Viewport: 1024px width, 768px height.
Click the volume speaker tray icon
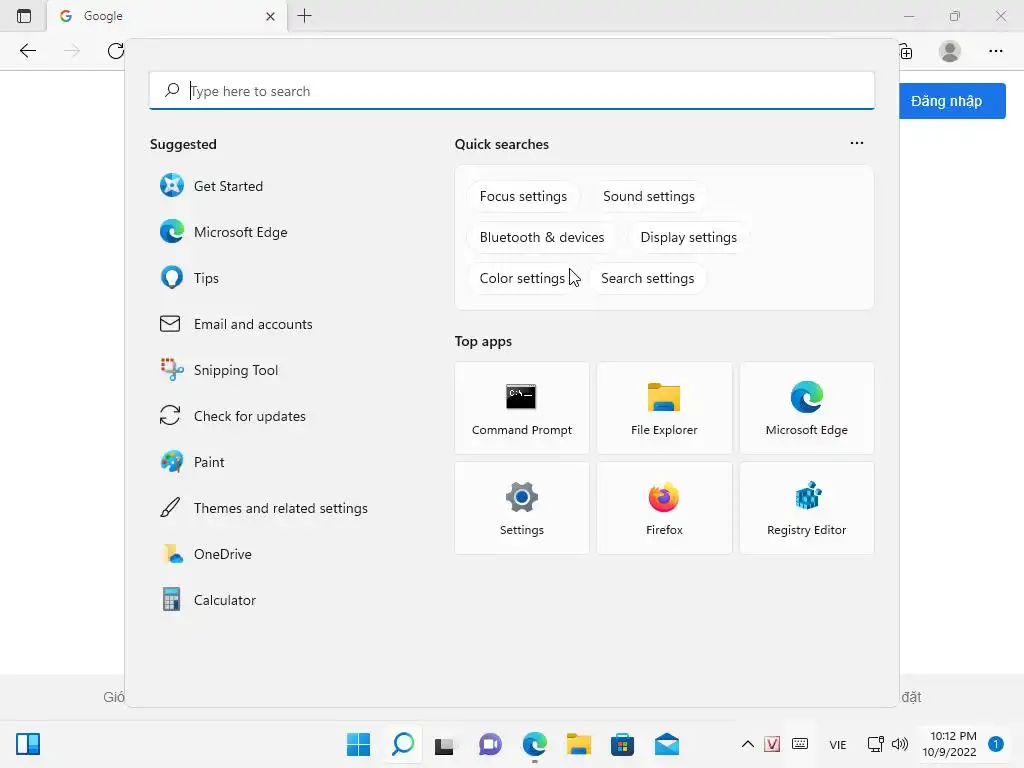(900, 744)
